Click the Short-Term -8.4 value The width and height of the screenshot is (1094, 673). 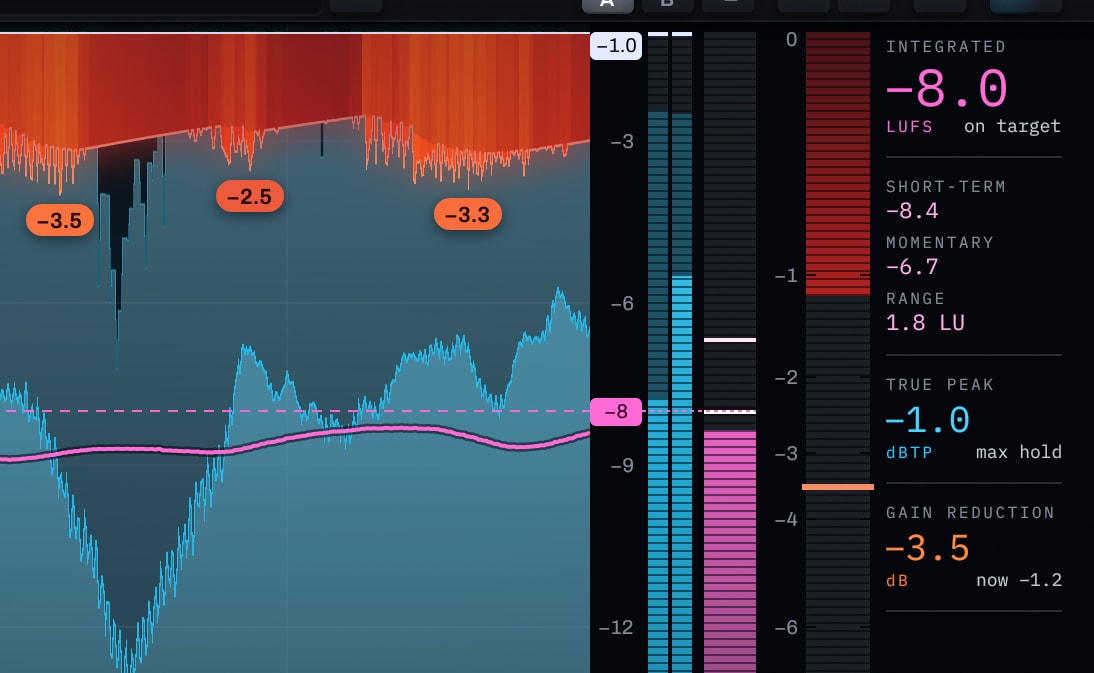click(x=913, y=211)
